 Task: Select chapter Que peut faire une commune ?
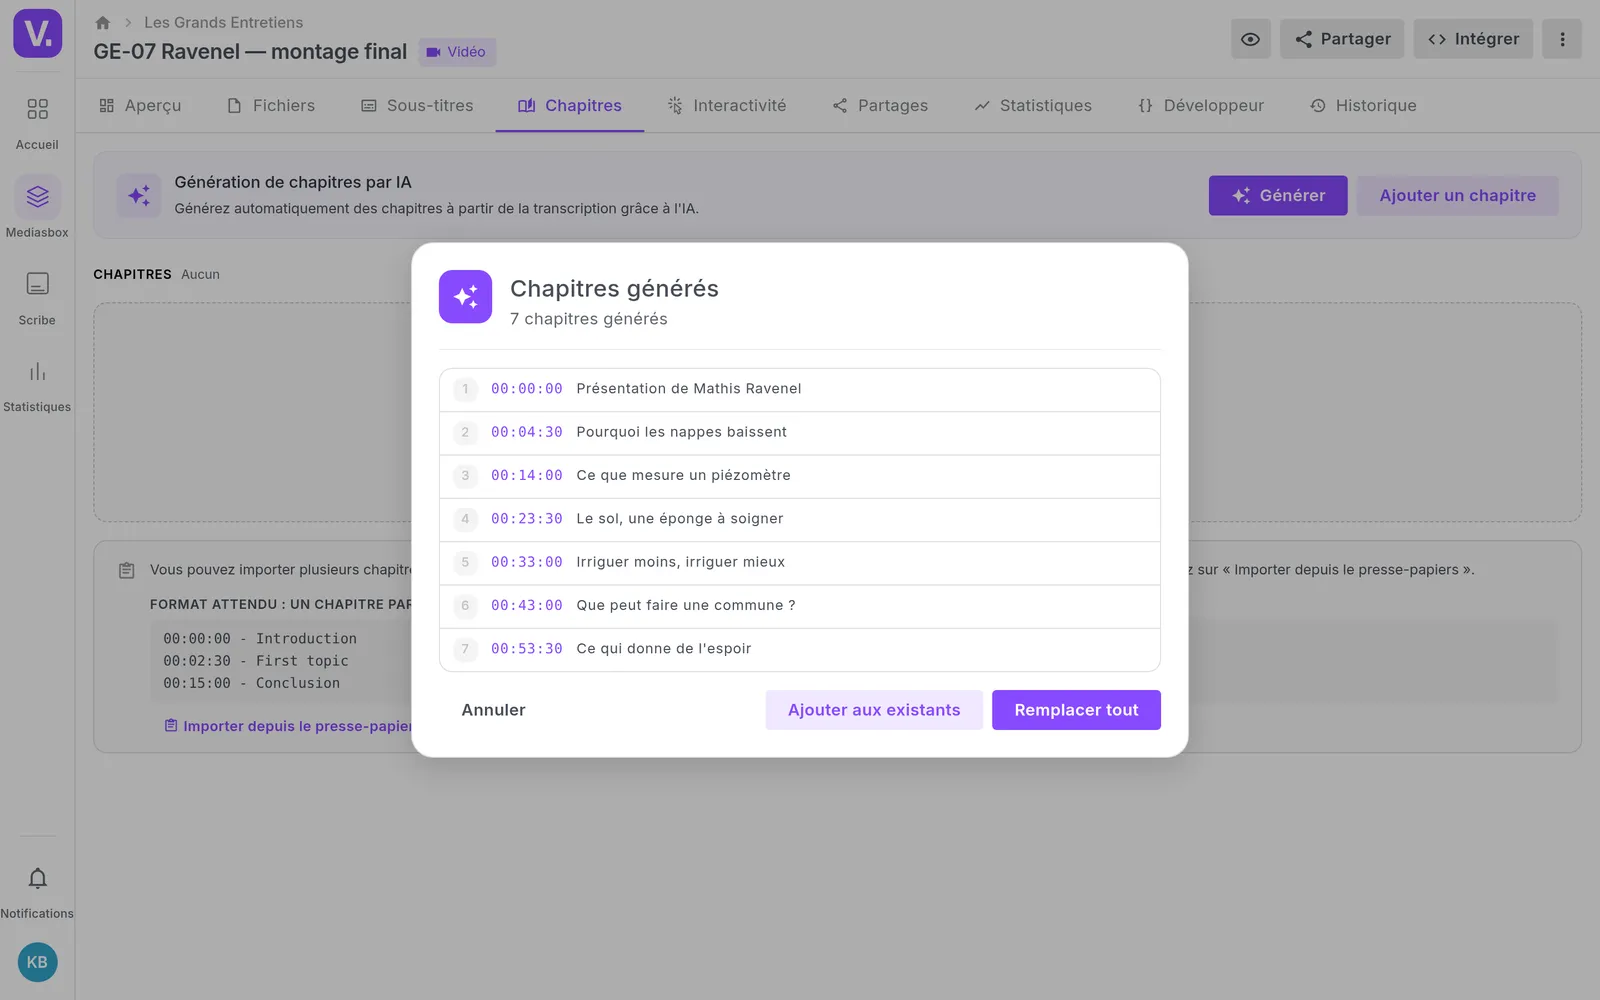(800, 606)
